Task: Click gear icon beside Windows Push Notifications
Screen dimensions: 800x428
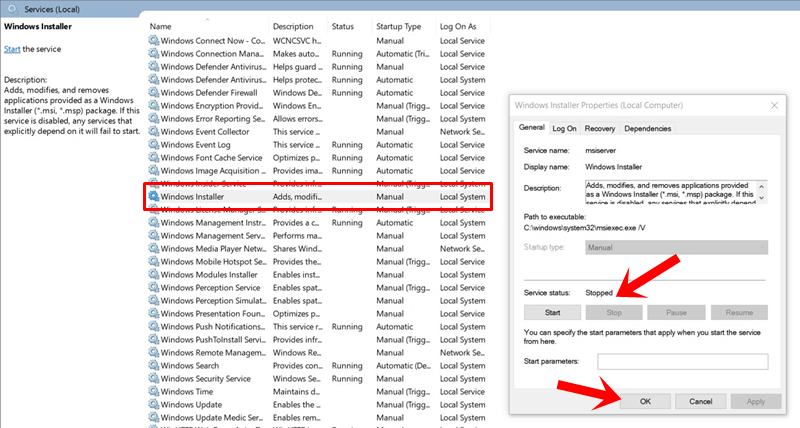Action: pyautogui.click(x=154, y=326)
